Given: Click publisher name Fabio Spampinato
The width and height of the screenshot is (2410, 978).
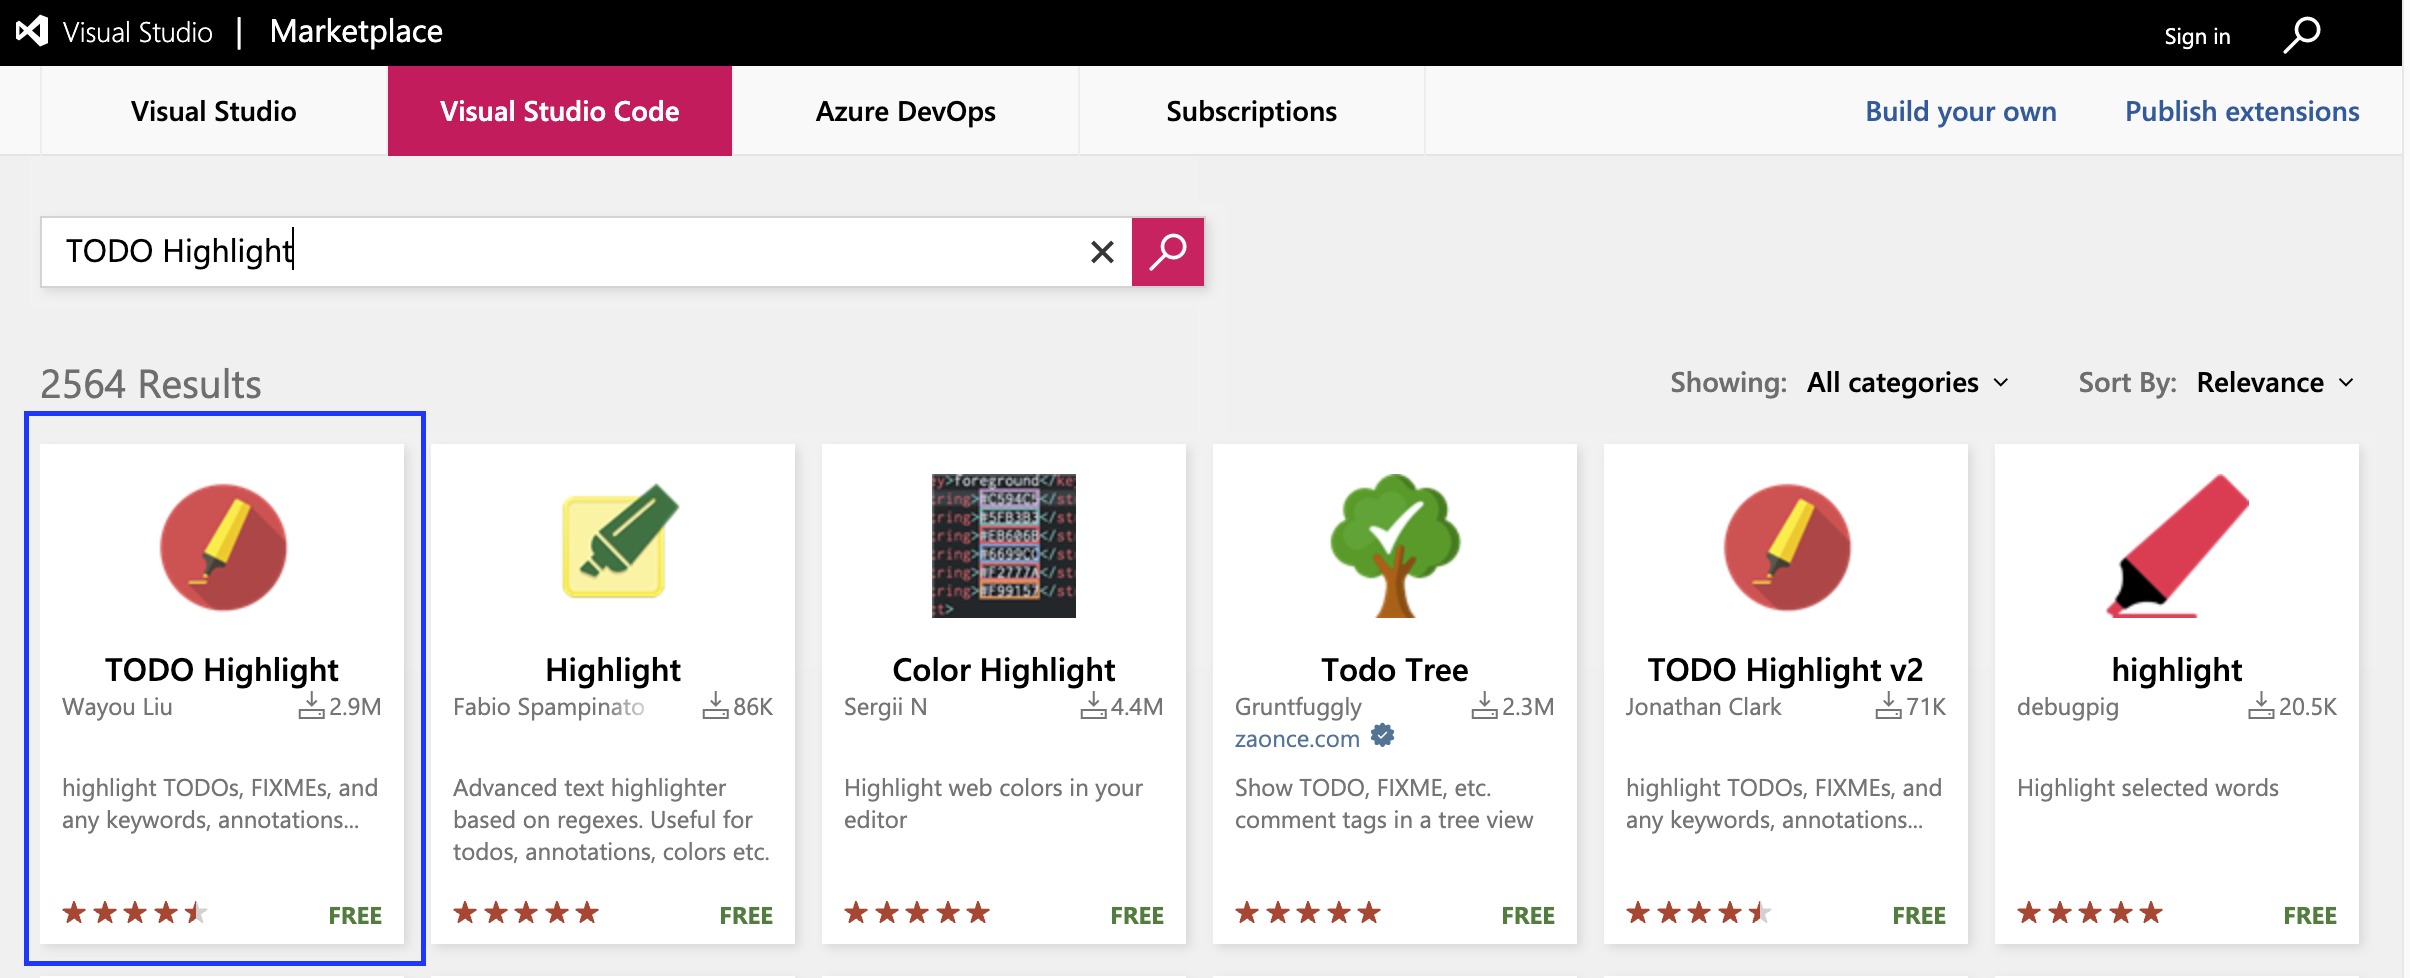Looking at the screenshot, I should click(549, 707).
